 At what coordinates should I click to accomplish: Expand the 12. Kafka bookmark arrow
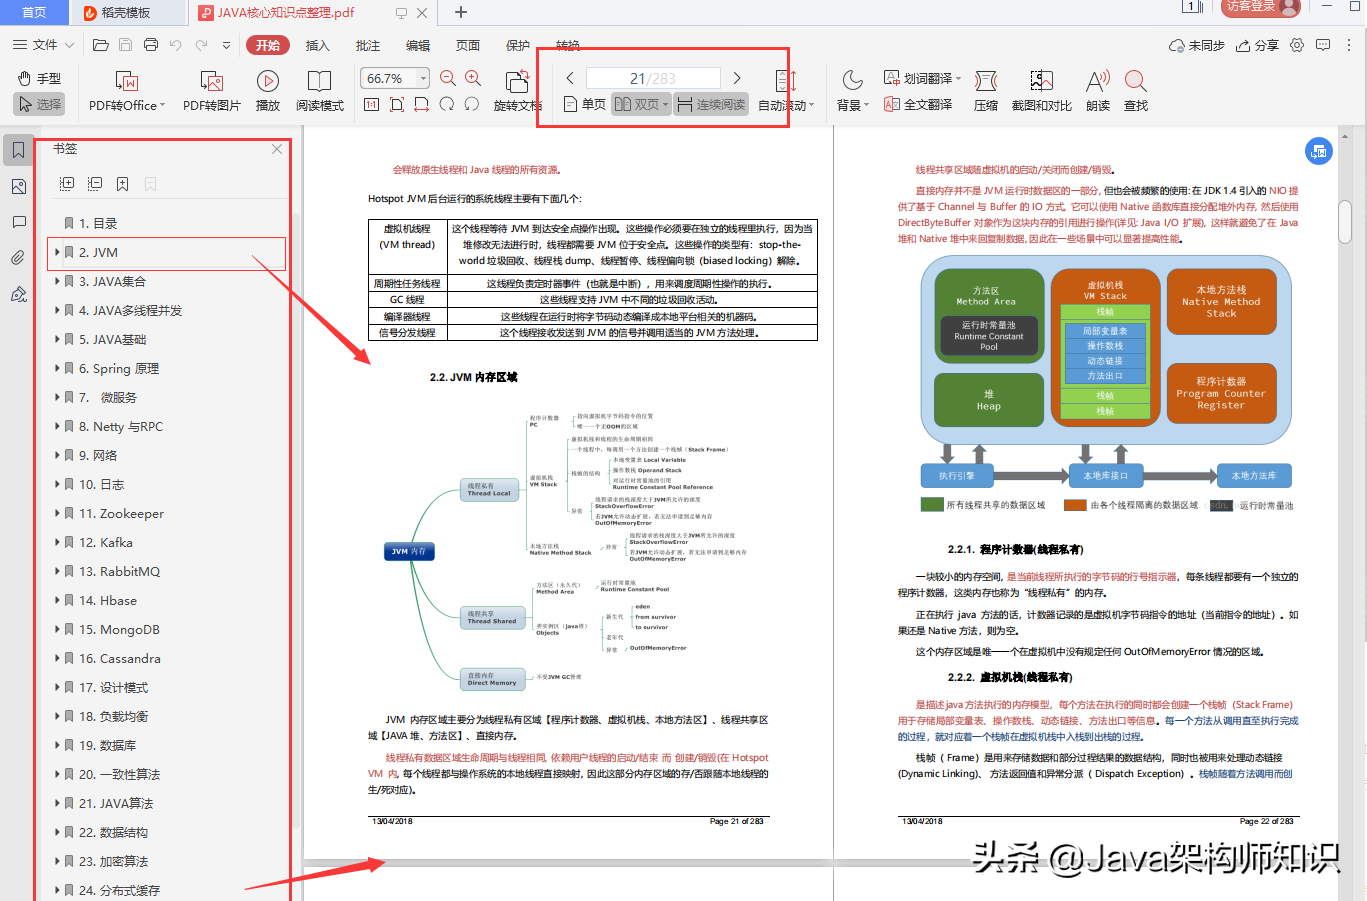click(x=57, y=543)
